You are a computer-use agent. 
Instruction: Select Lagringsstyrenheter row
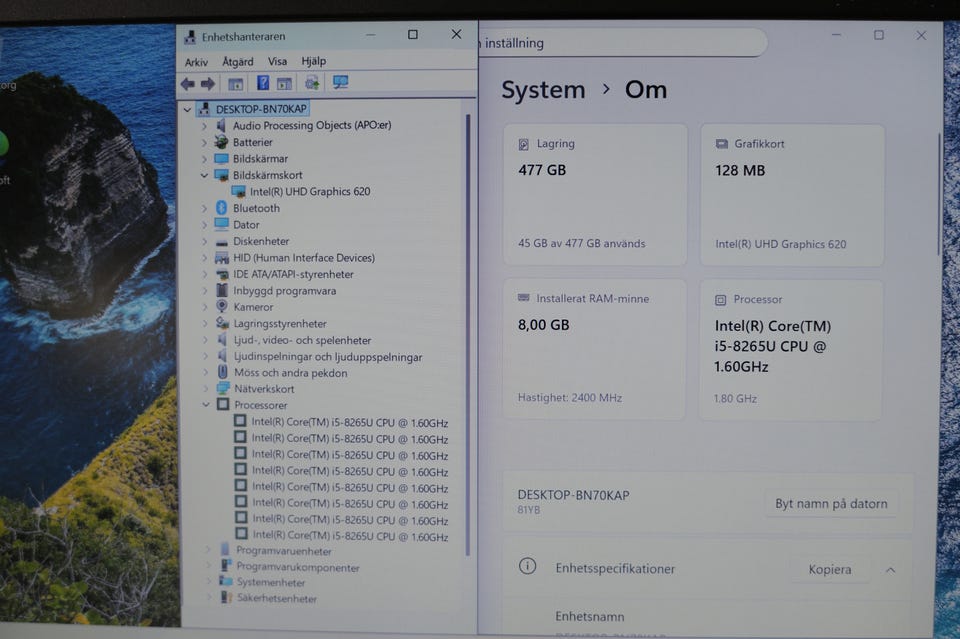[280, 323]
